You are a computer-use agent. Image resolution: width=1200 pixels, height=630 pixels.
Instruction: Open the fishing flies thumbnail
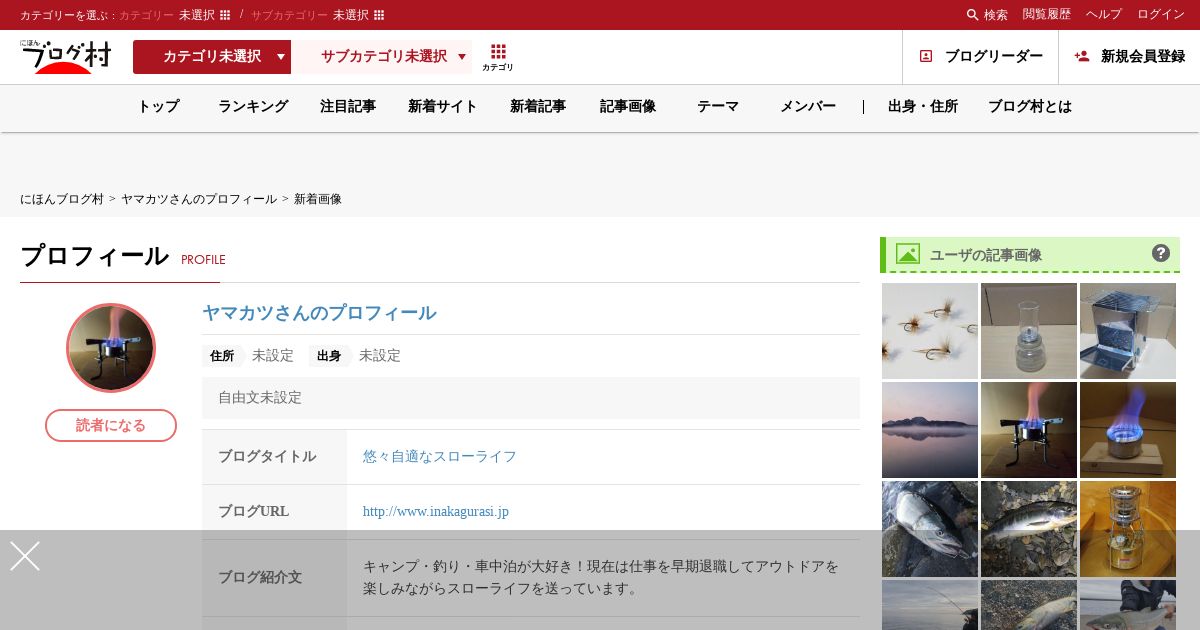(x=930, y=331)
